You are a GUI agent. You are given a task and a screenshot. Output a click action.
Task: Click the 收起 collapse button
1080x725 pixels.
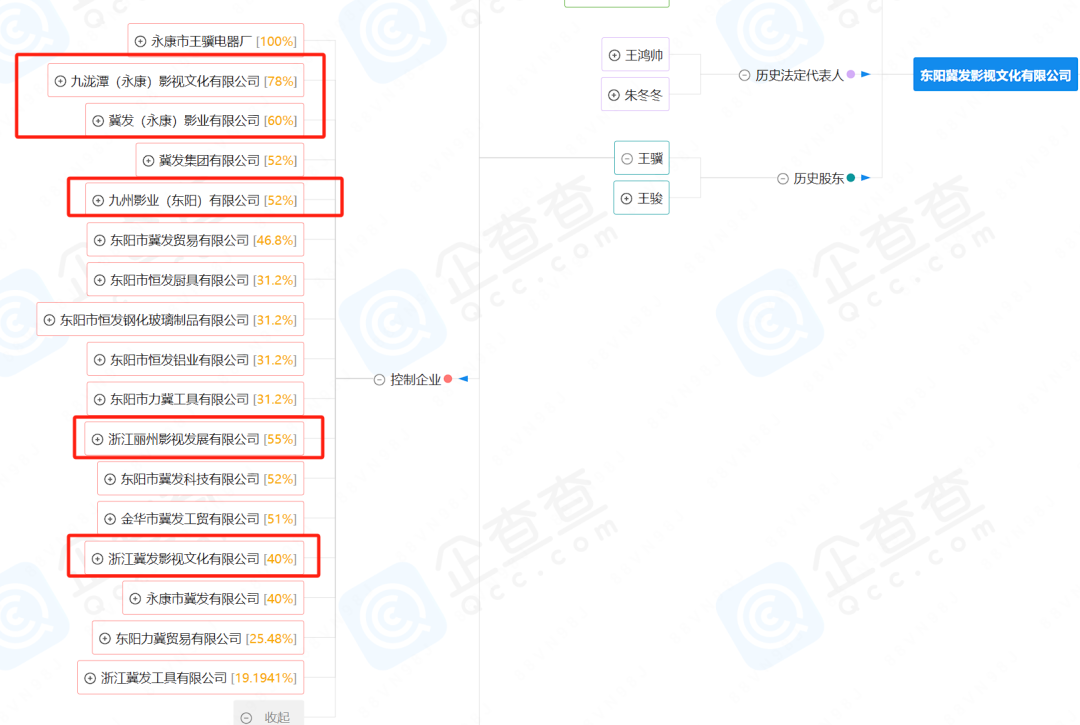(x=268, y=716)
